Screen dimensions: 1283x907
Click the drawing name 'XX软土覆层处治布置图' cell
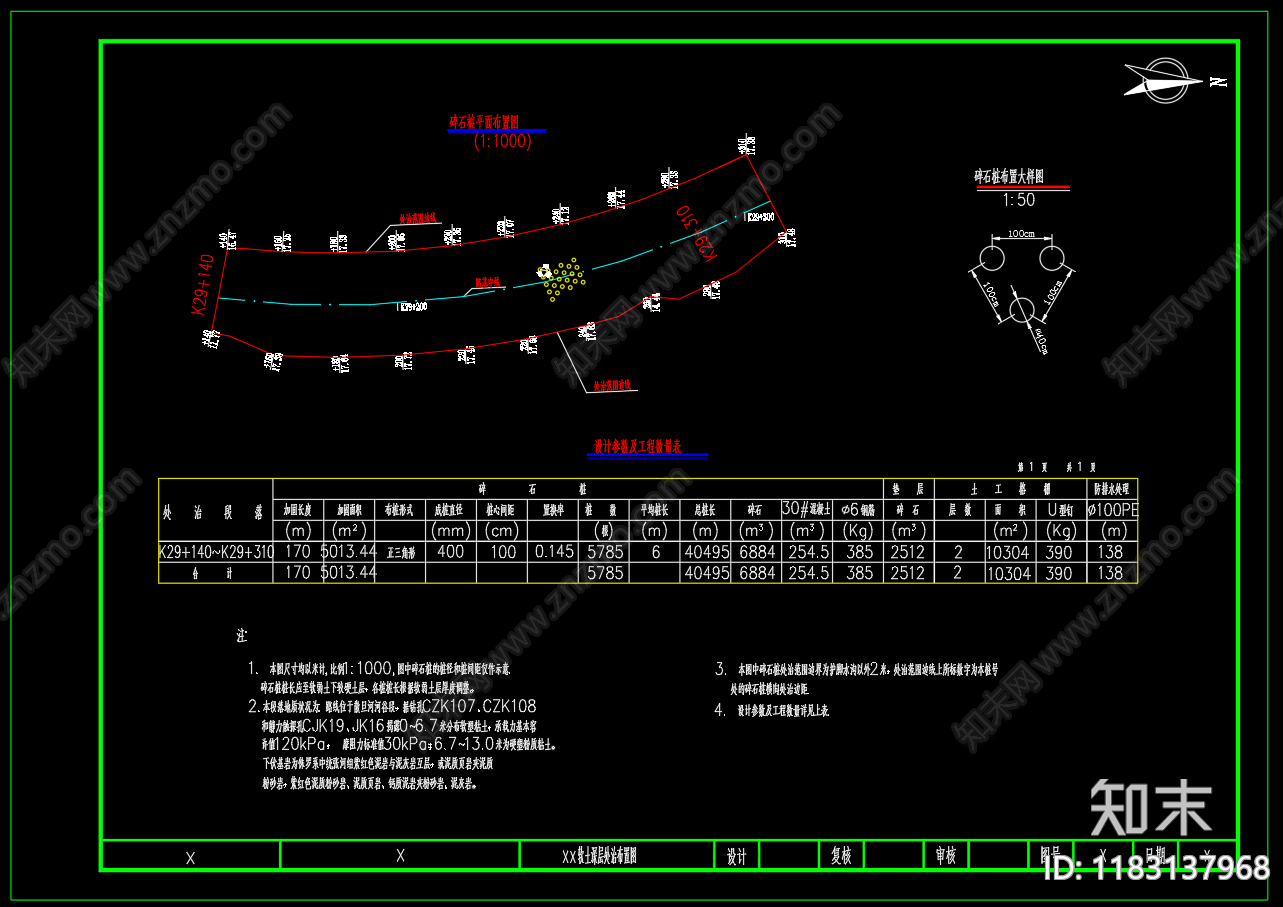(x=617, y=856)
